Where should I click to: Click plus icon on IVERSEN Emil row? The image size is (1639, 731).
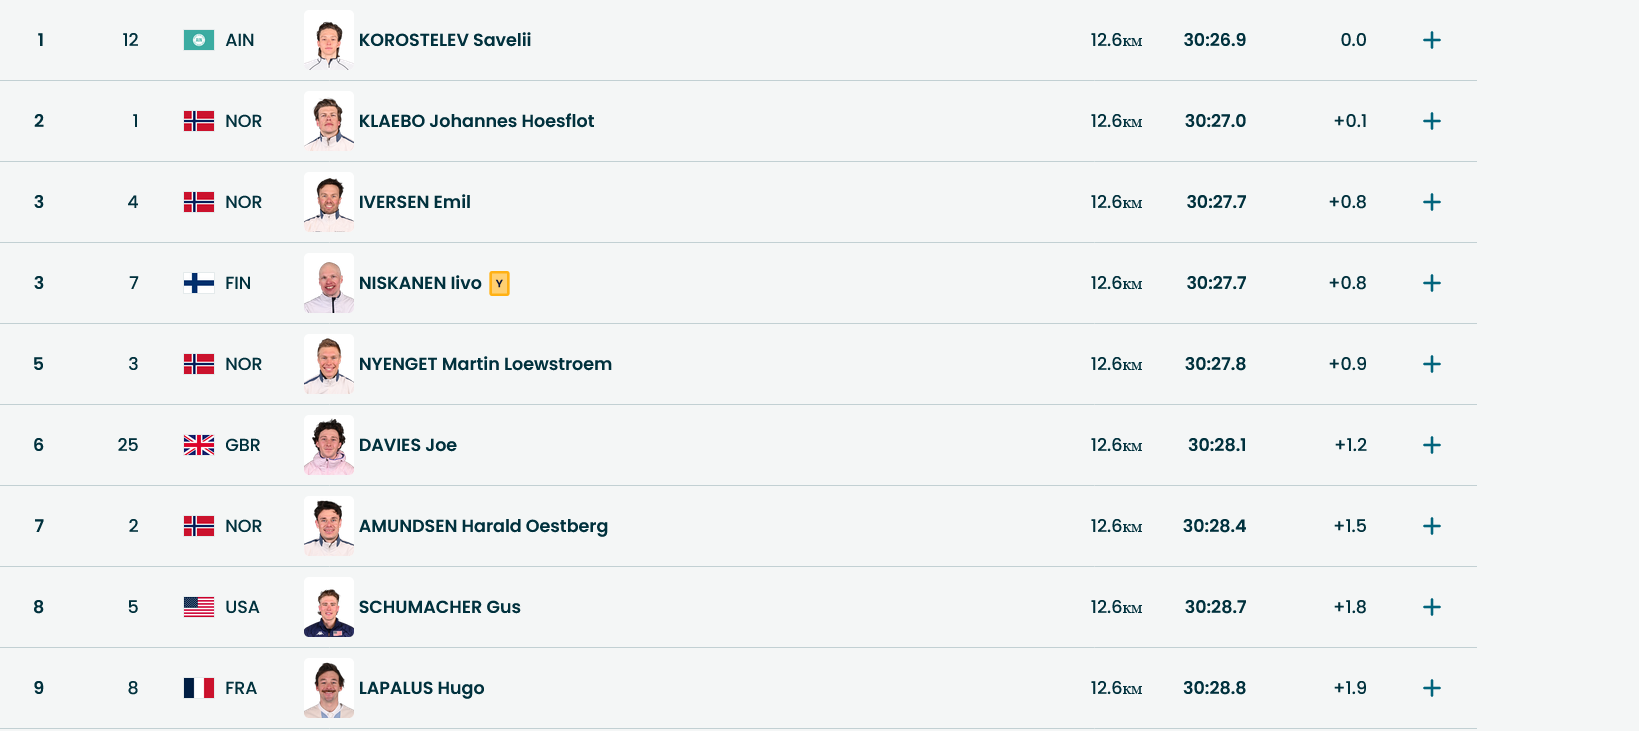pos(1432,202)
